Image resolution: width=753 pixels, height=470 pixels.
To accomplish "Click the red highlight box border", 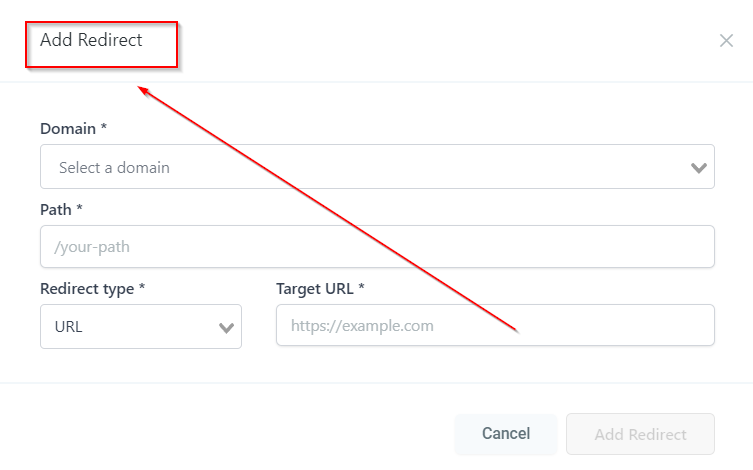I will point(177,45).
